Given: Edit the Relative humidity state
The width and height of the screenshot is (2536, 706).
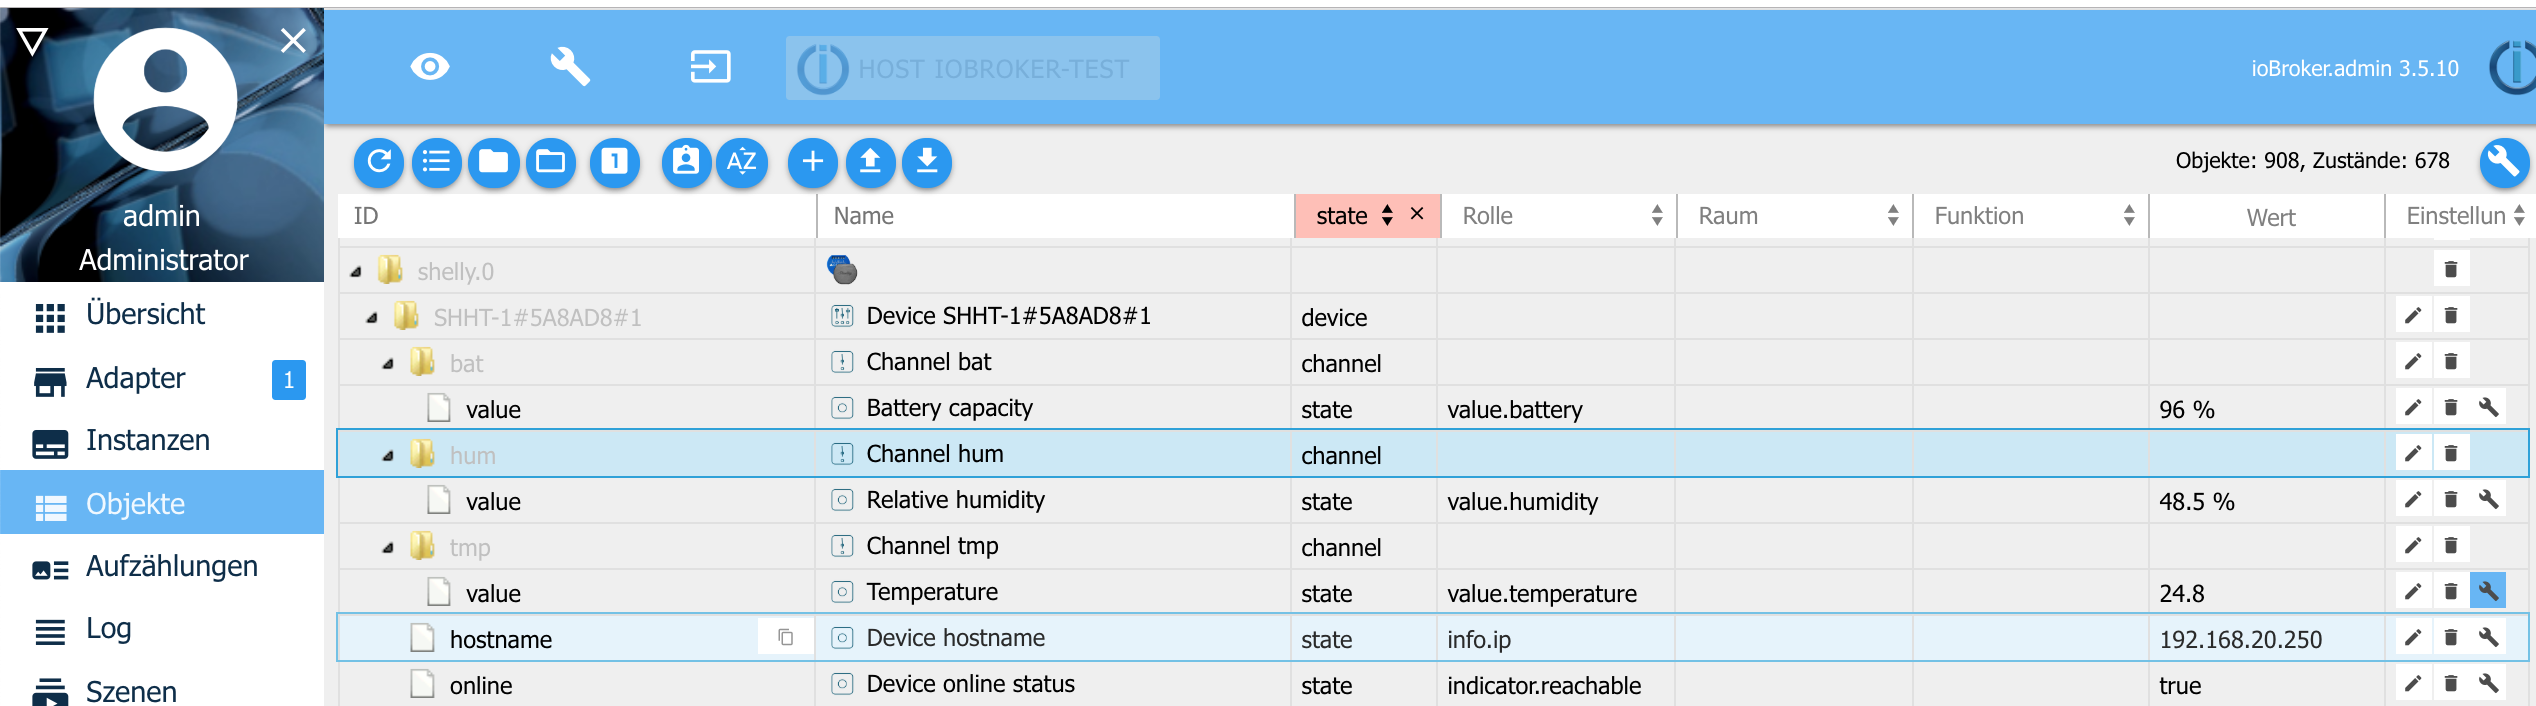Looking at the screenshot, I should pos(2413,499).
